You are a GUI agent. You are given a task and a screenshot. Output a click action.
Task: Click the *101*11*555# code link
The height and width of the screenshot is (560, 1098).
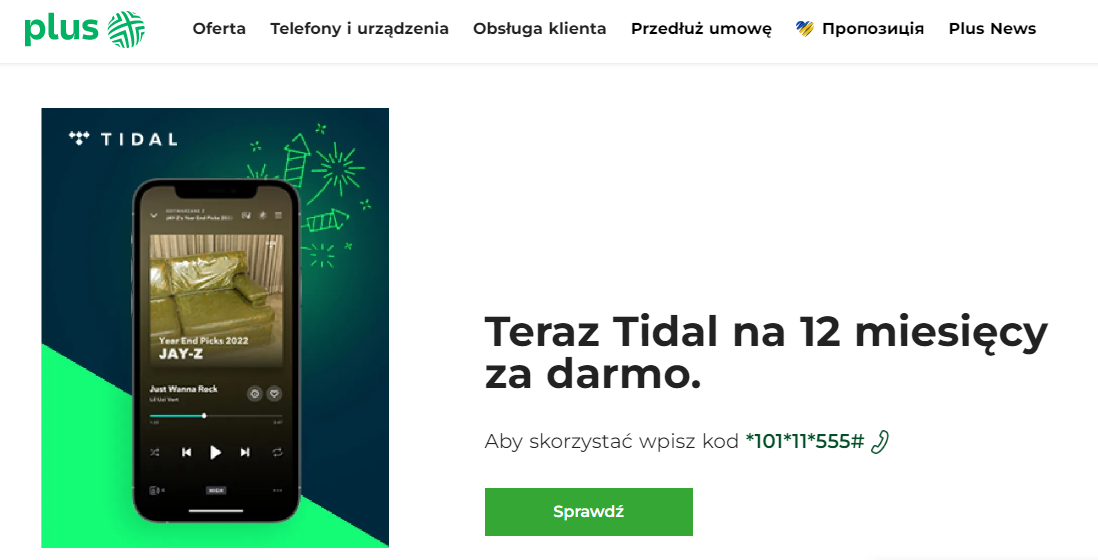[x=805, y=442]
